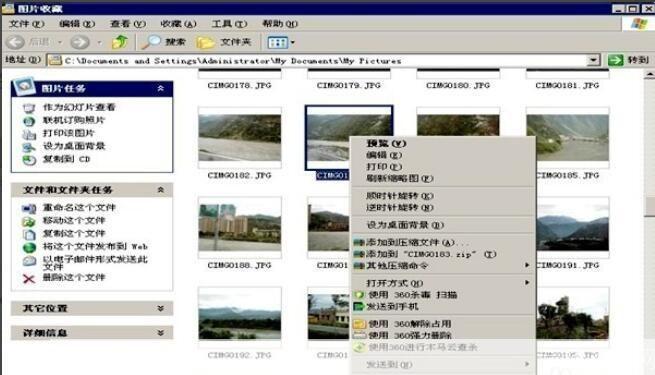The image size is (655, 375).
Task: Open the 工具(T) menu
Action: [229, 24]
